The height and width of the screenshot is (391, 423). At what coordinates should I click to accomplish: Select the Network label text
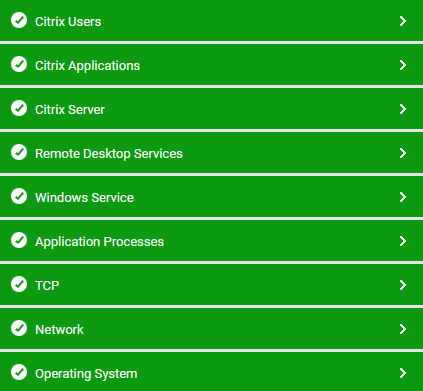[59, 330]
